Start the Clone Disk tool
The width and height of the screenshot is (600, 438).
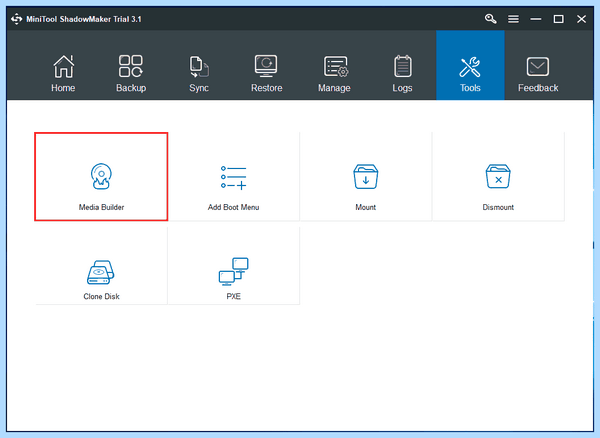(x=101, y=266)
